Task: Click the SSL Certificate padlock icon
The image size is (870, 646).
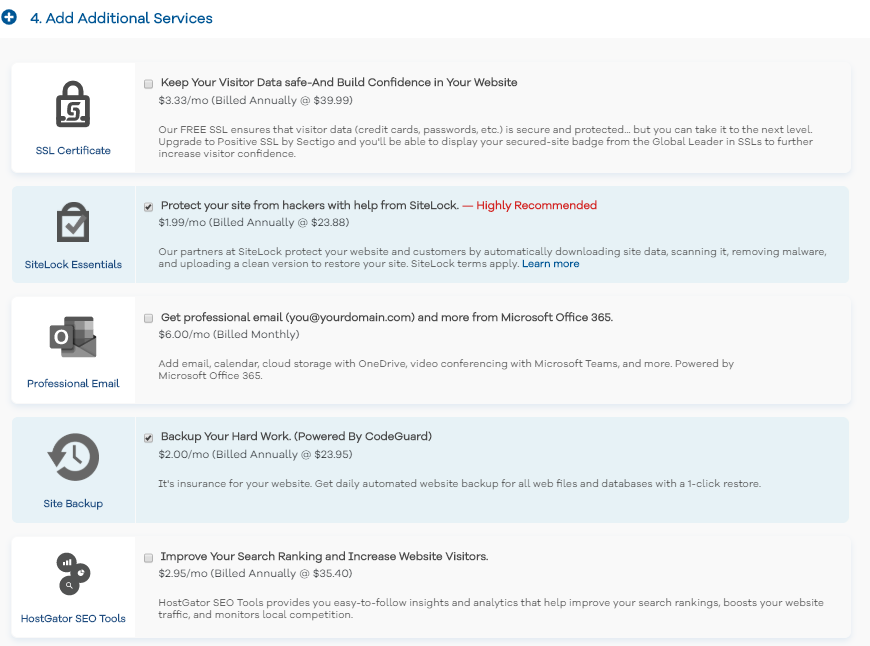Action: point(73,105)
